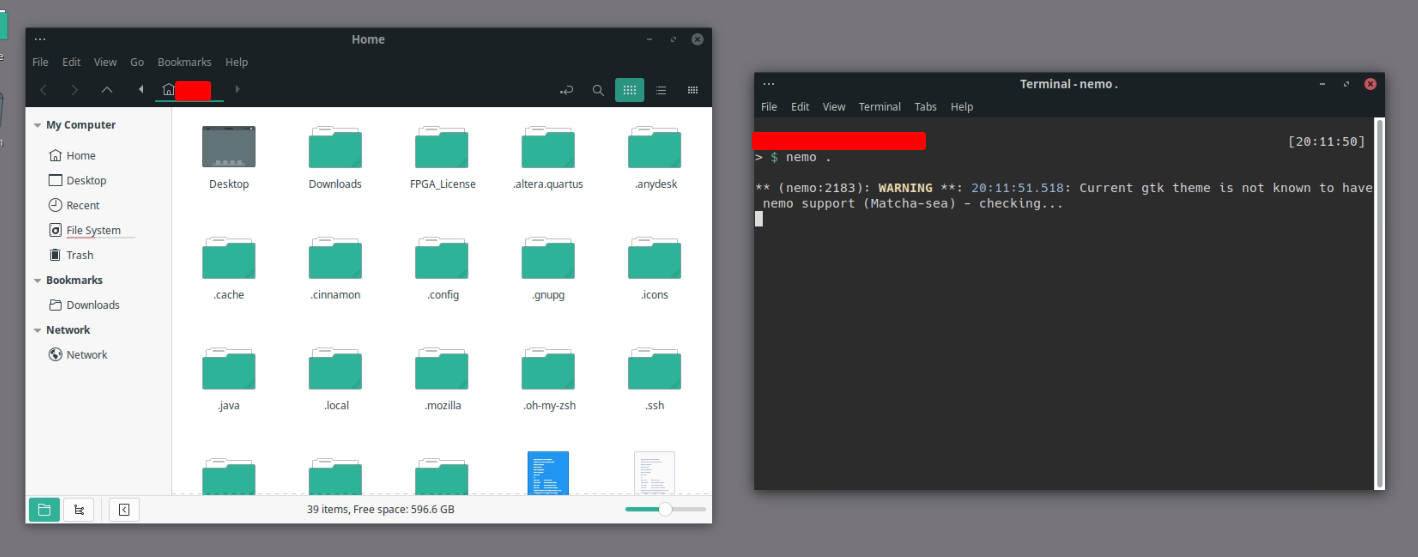
Task: Click the home path bar button
Action: tap(188, 90)
